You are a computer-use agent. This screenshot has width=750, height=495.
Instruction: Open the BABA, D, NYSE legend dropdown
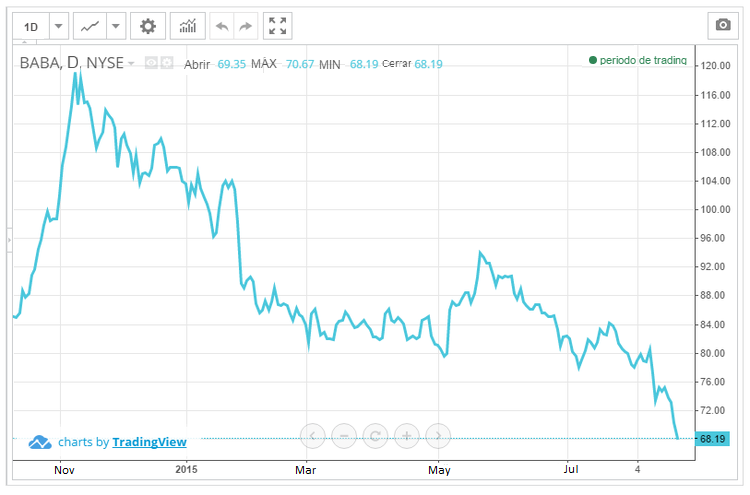131,63
